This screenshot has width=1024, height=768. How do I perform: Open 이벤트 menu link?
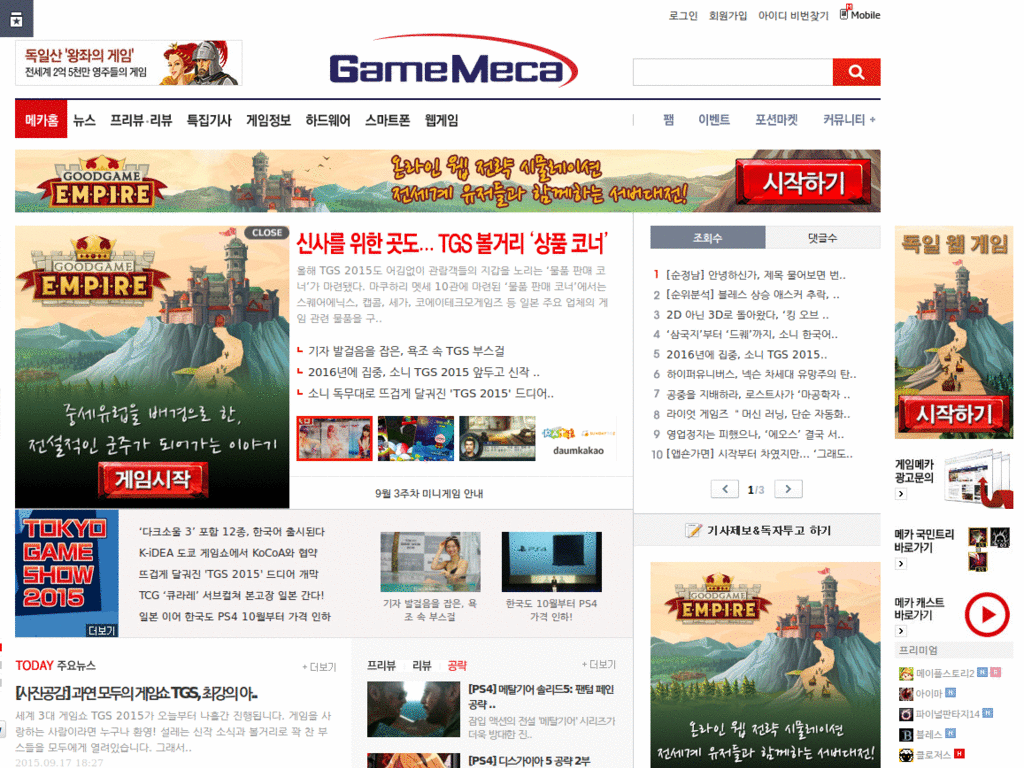click(714, 120)
